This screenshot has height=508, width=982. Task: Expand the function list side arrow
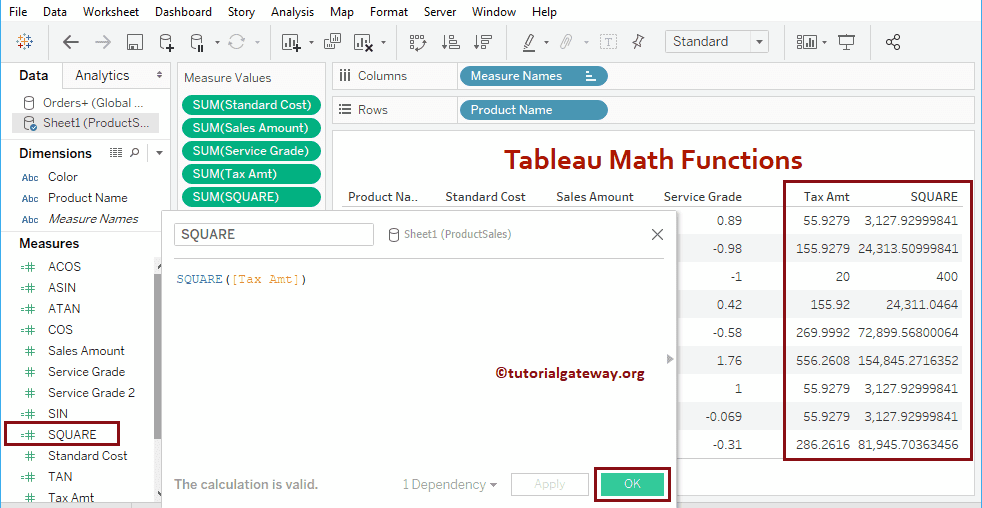click(x=669, y=359)
